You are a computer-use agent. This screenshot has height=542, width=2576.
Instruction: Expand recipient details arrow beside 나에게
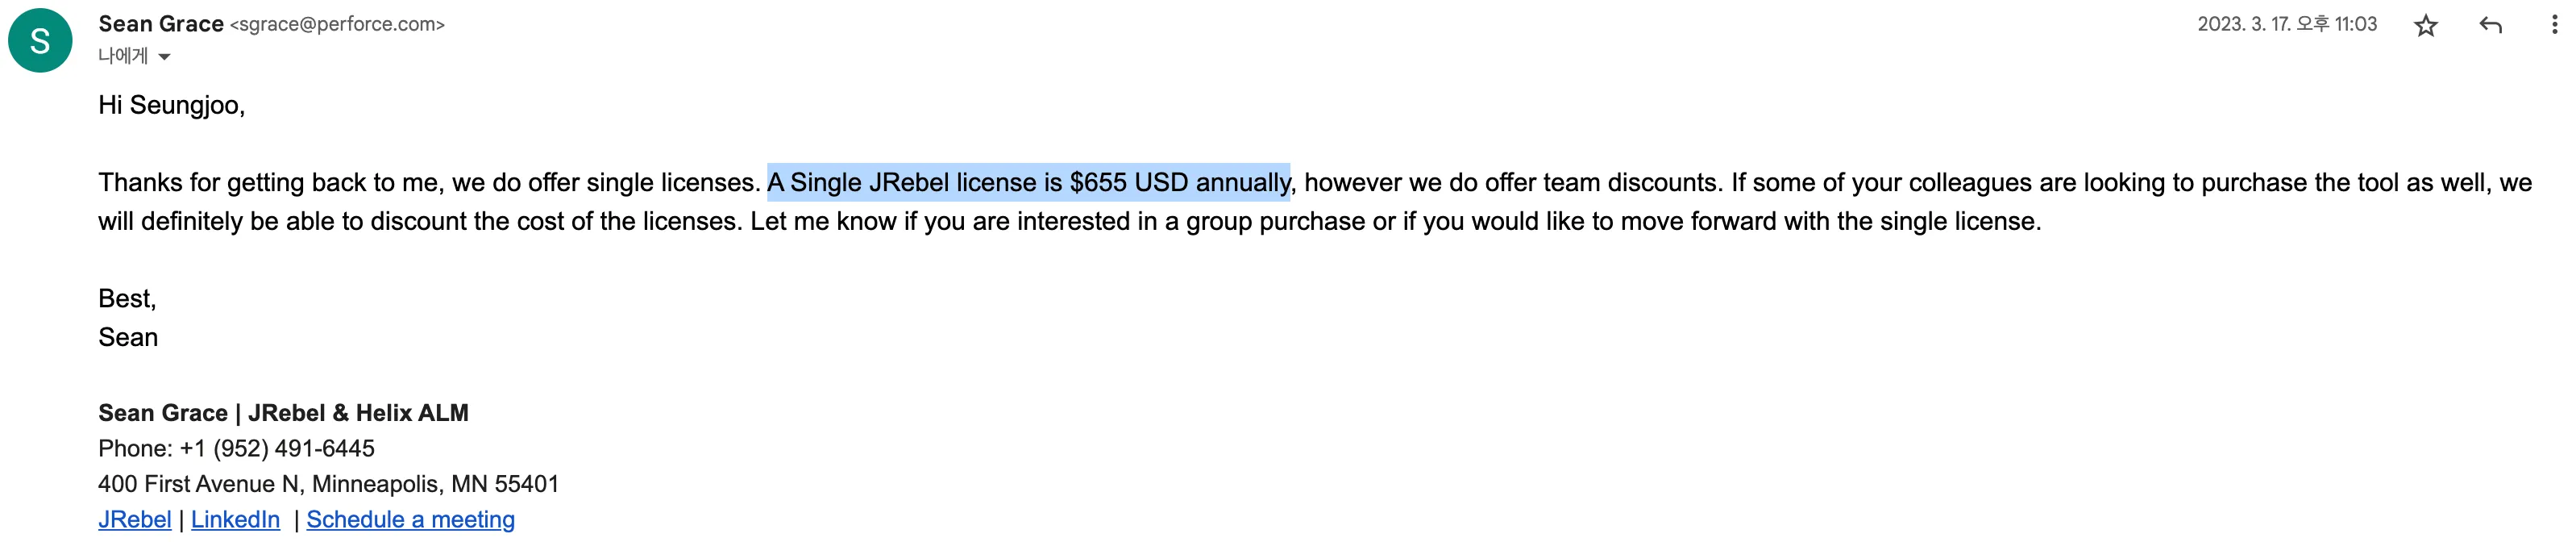click(x=165, y=57)
